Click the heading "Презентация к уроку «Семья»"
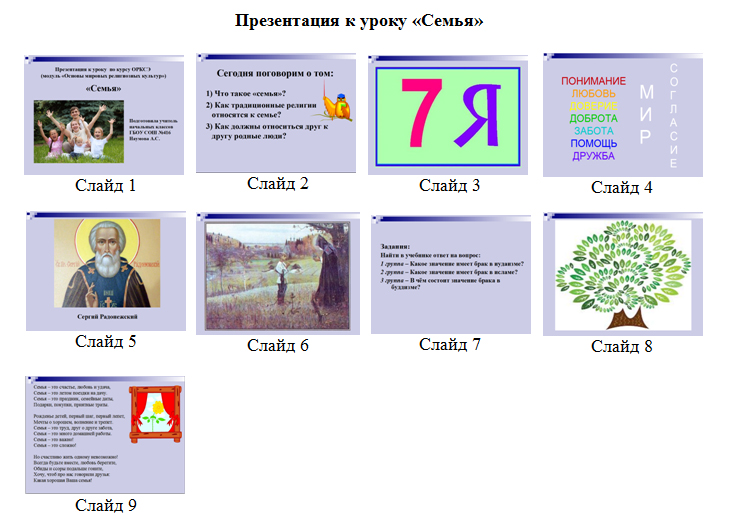 [359, 20]
